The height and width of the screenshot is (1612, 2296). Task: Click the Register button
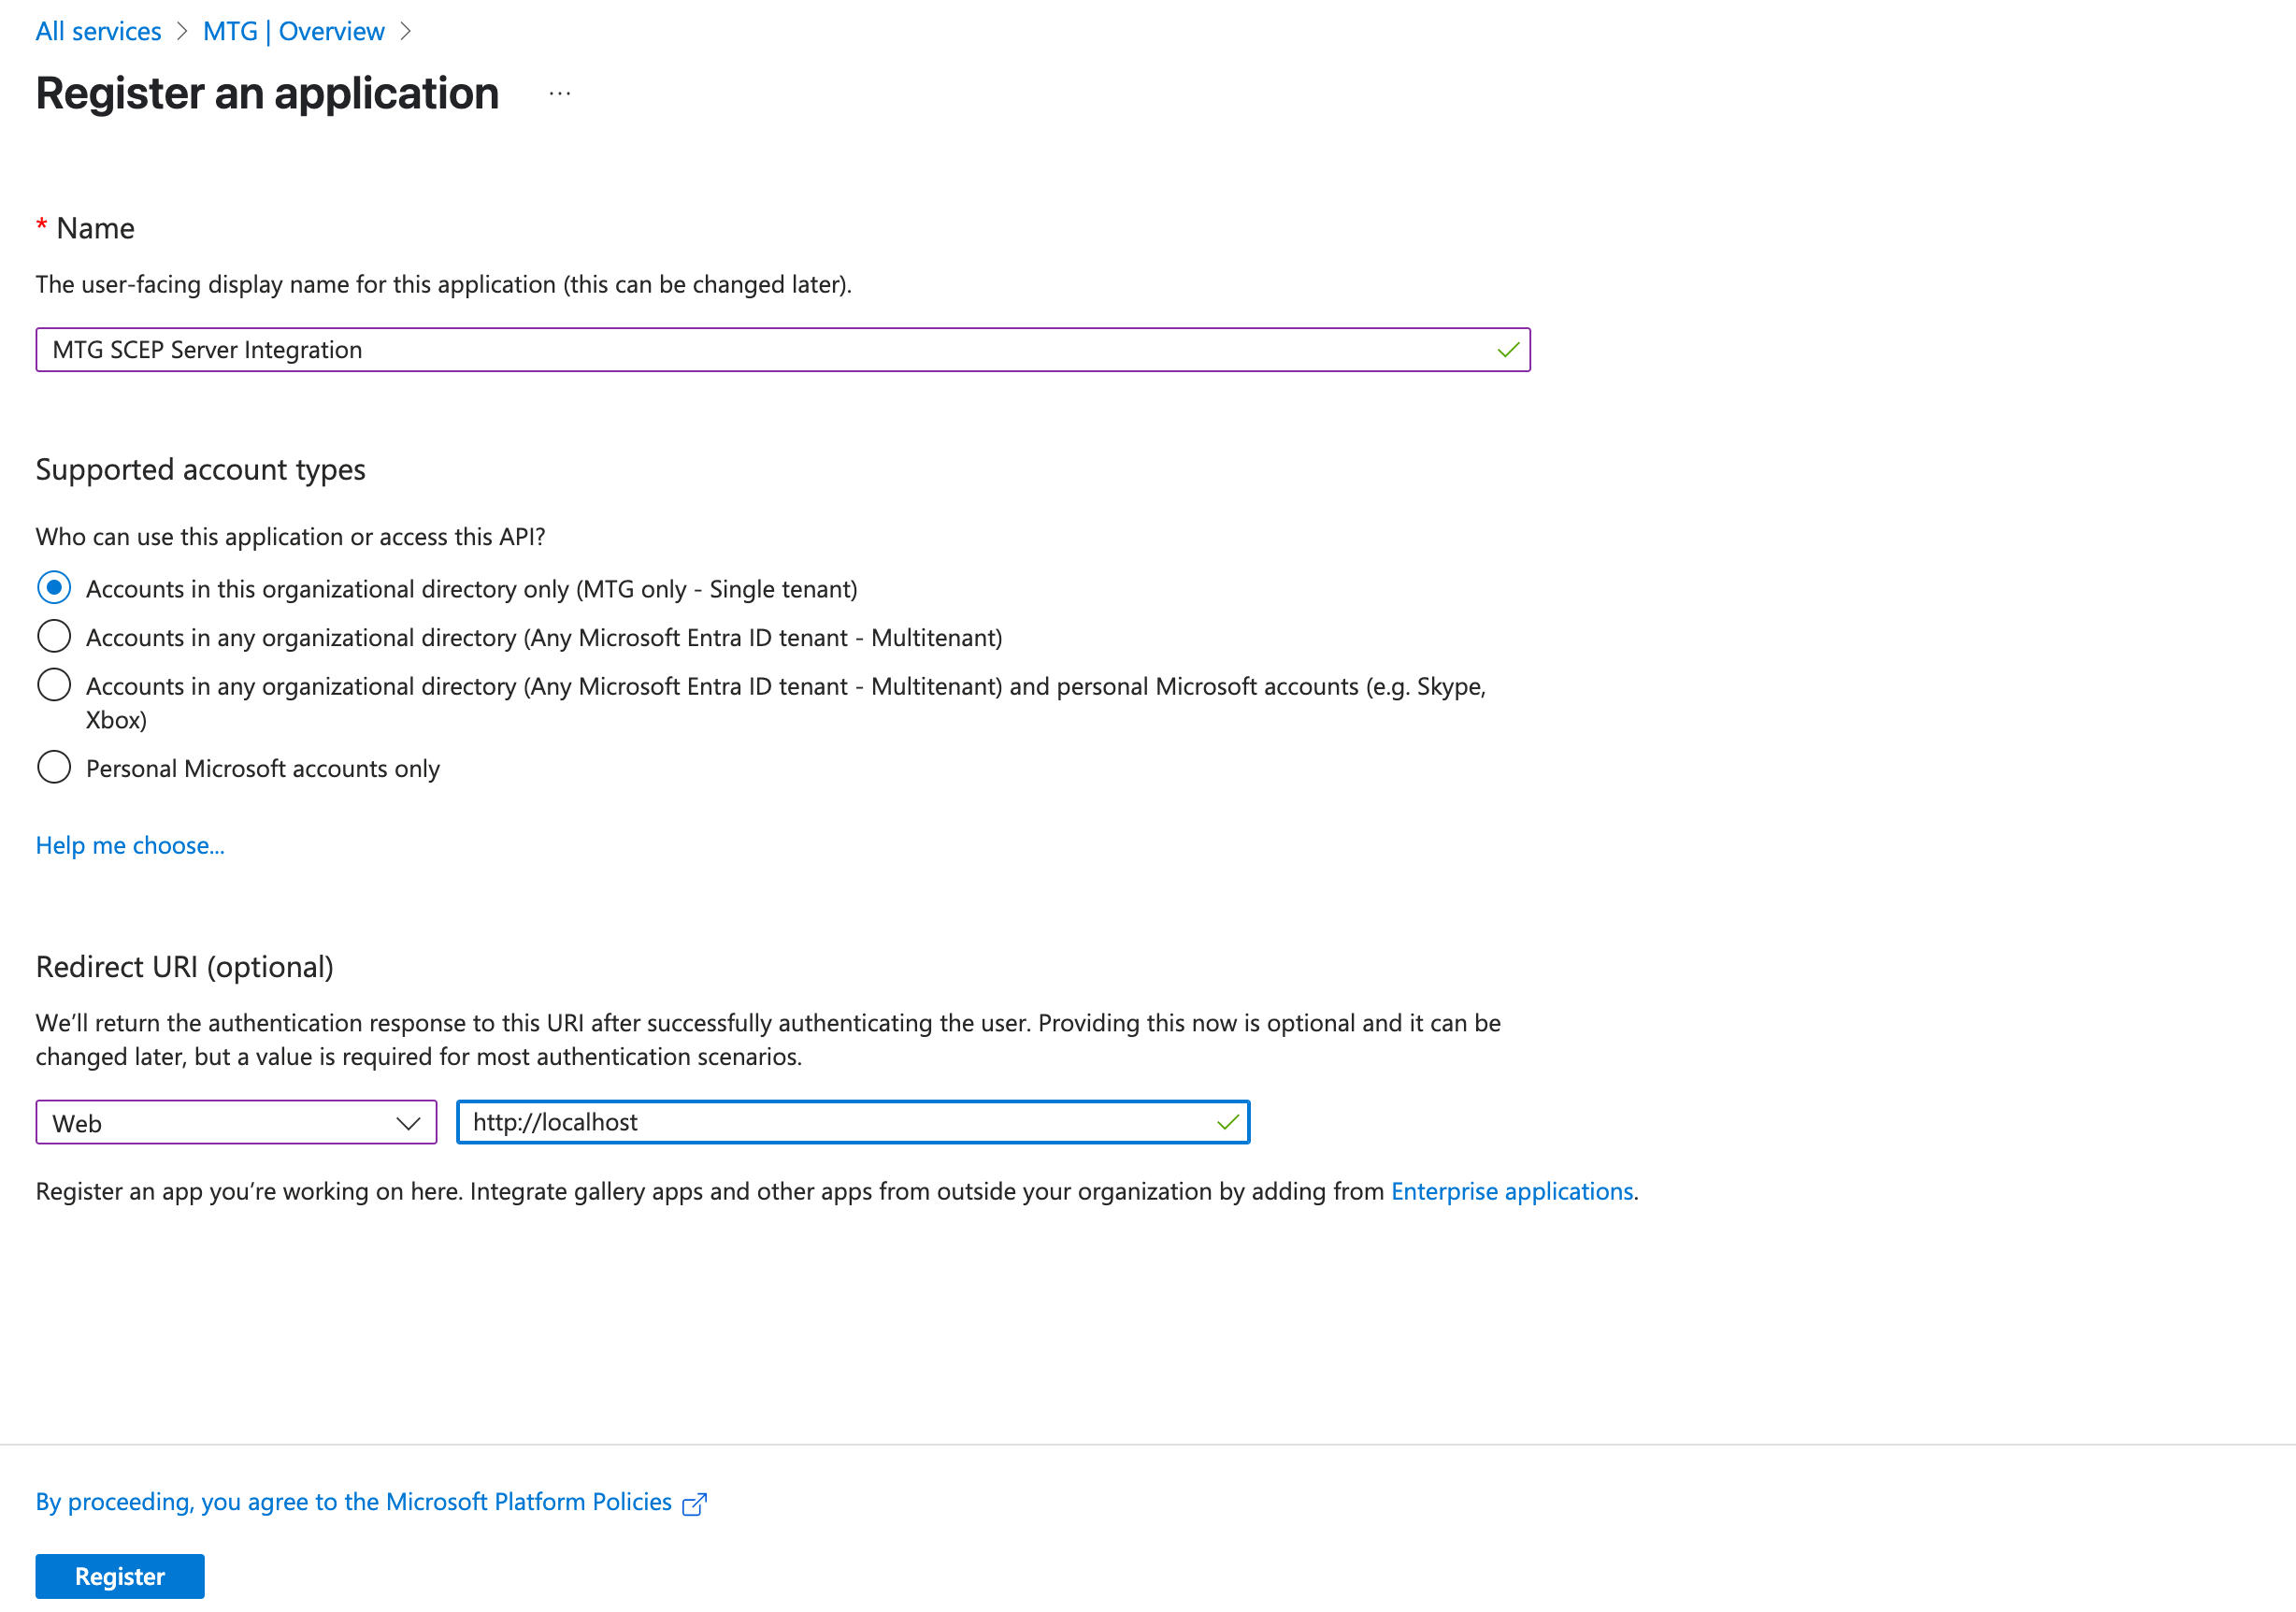click(x=120, y=1576)
